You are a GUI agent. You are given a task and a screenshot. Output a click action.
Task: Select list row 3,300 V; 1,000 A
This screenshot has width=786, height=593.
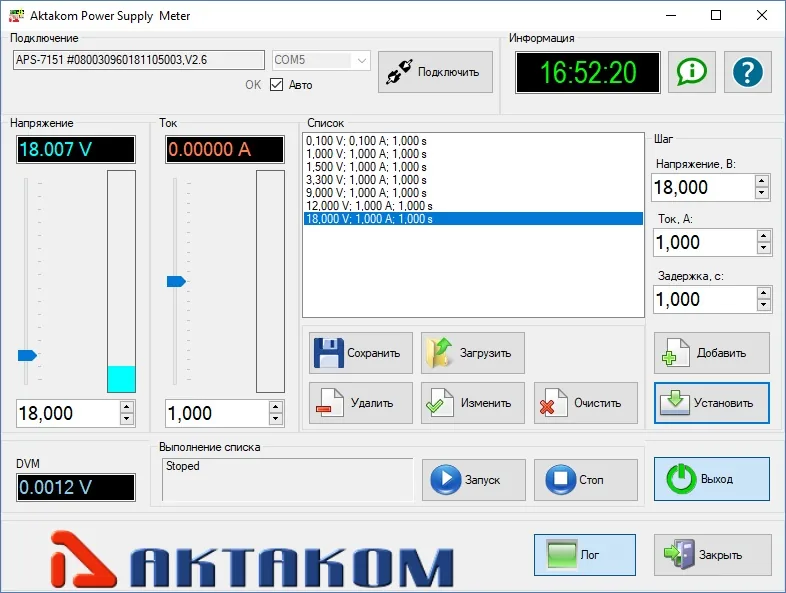click(473, 180)
